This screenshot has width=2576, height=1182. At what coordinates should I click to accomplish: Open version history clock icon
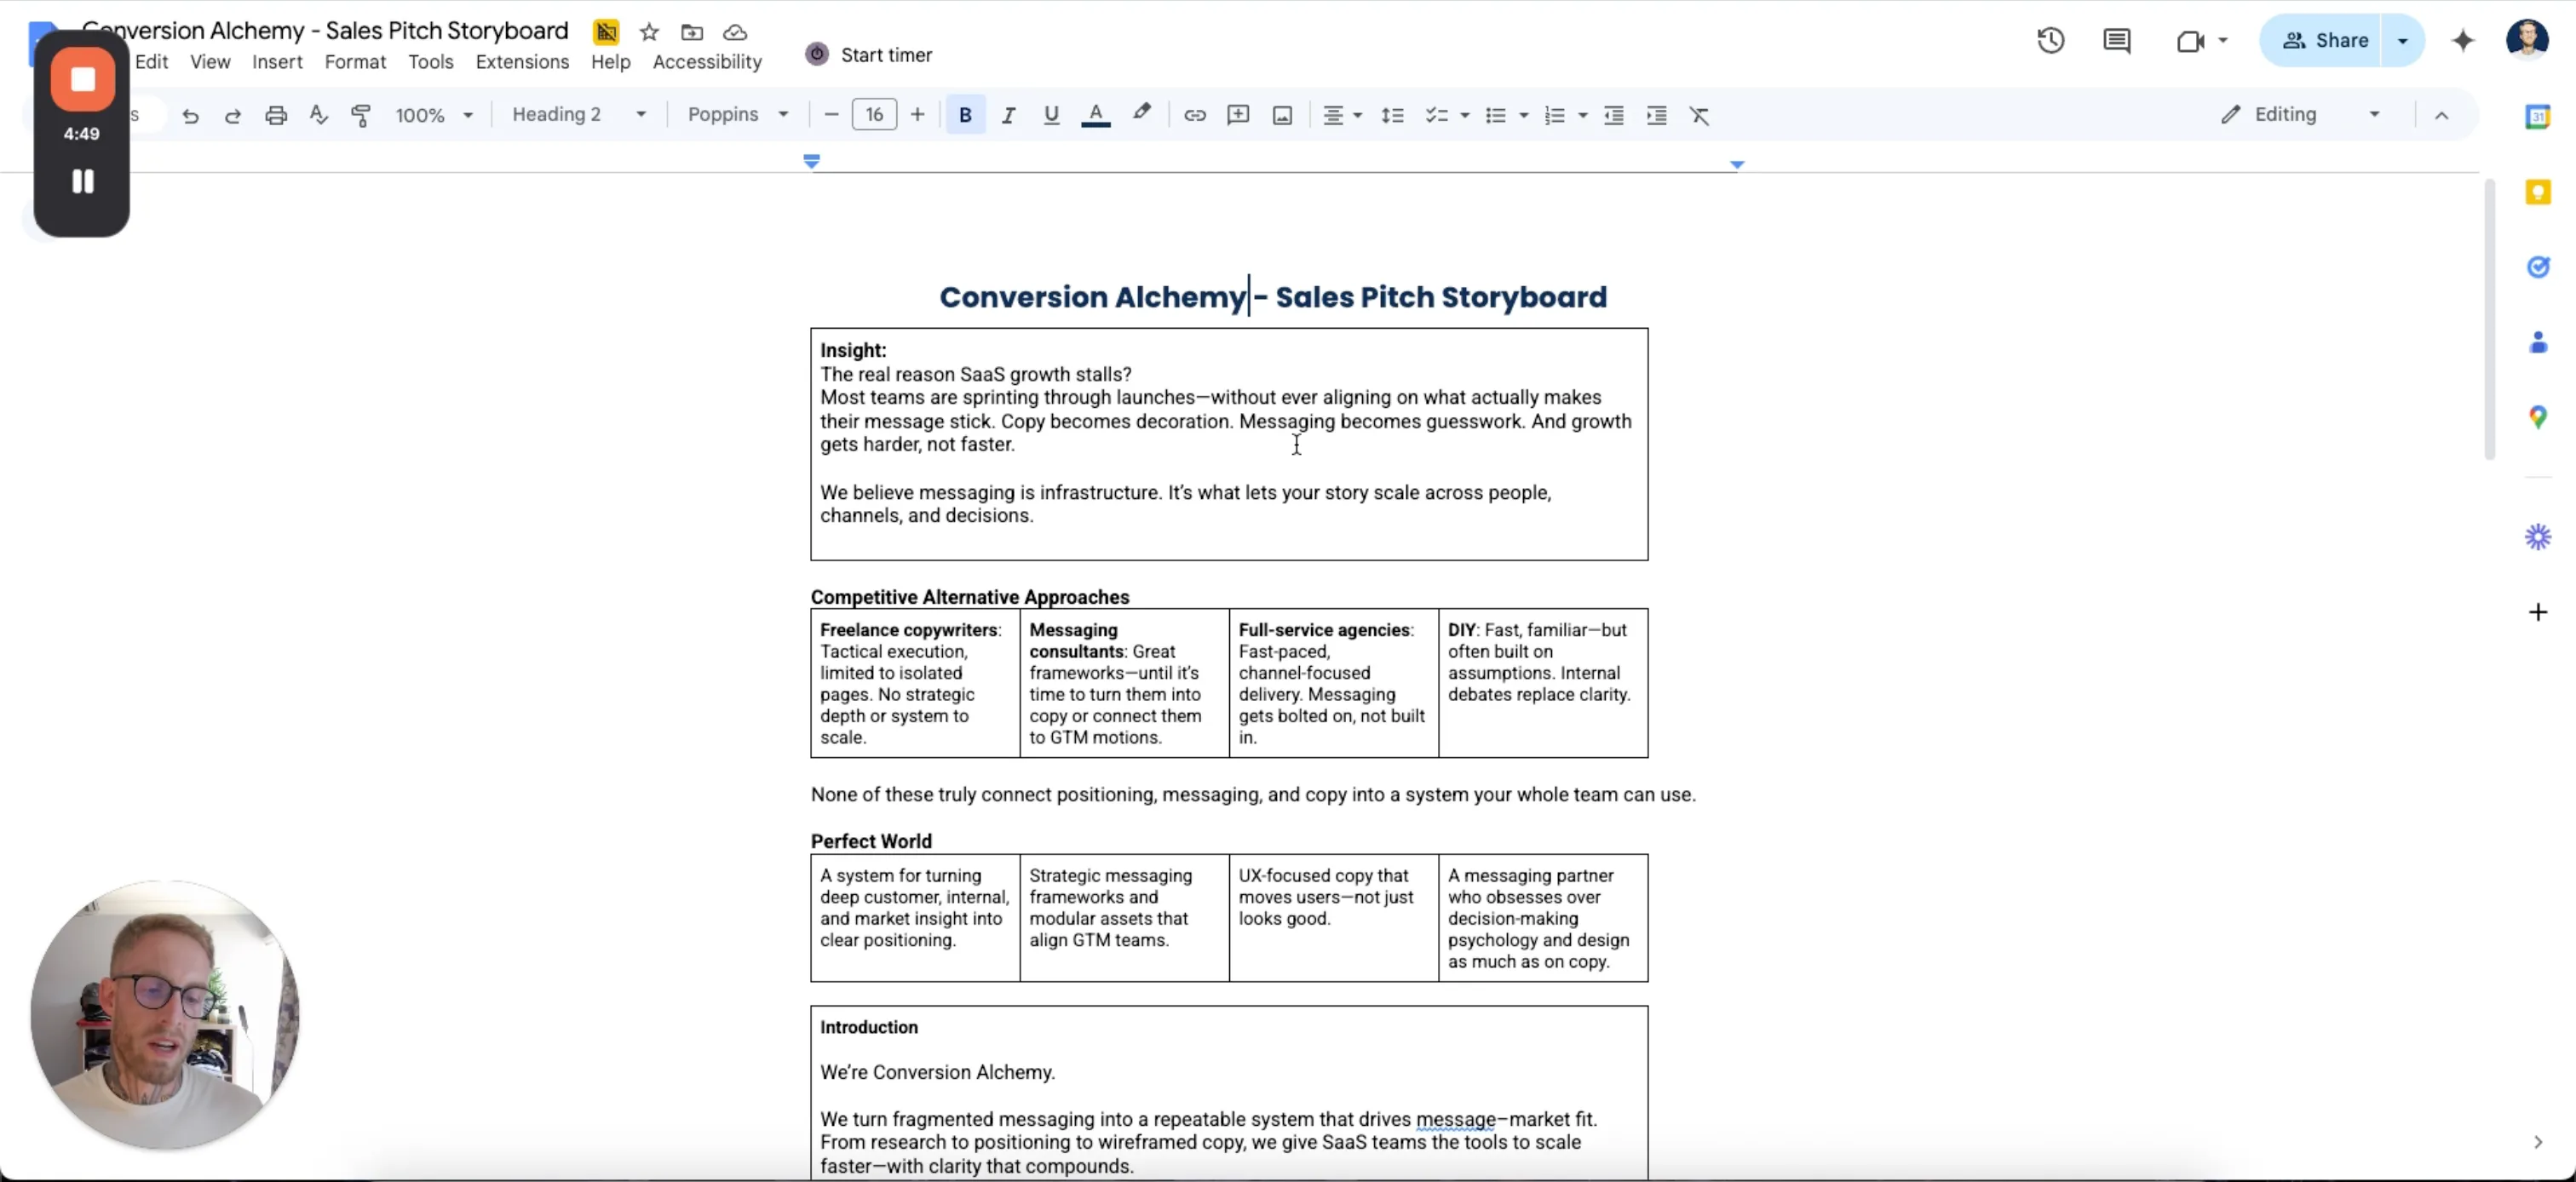point(2050,40)
